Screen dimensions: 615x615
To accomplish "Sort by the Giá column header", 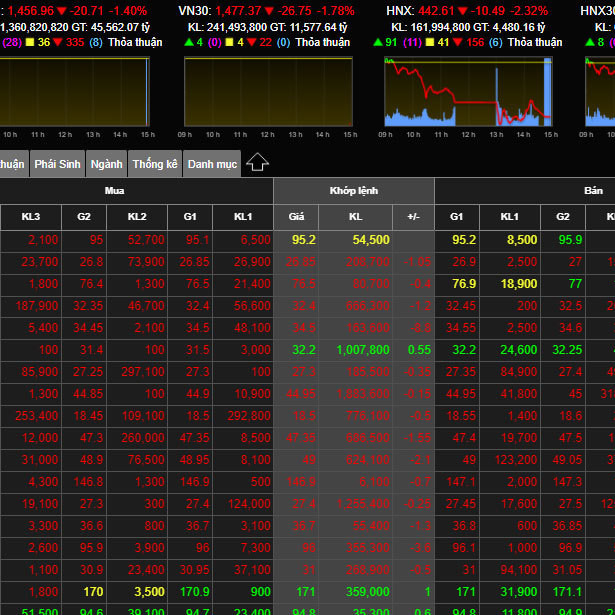I will point(296,216).
